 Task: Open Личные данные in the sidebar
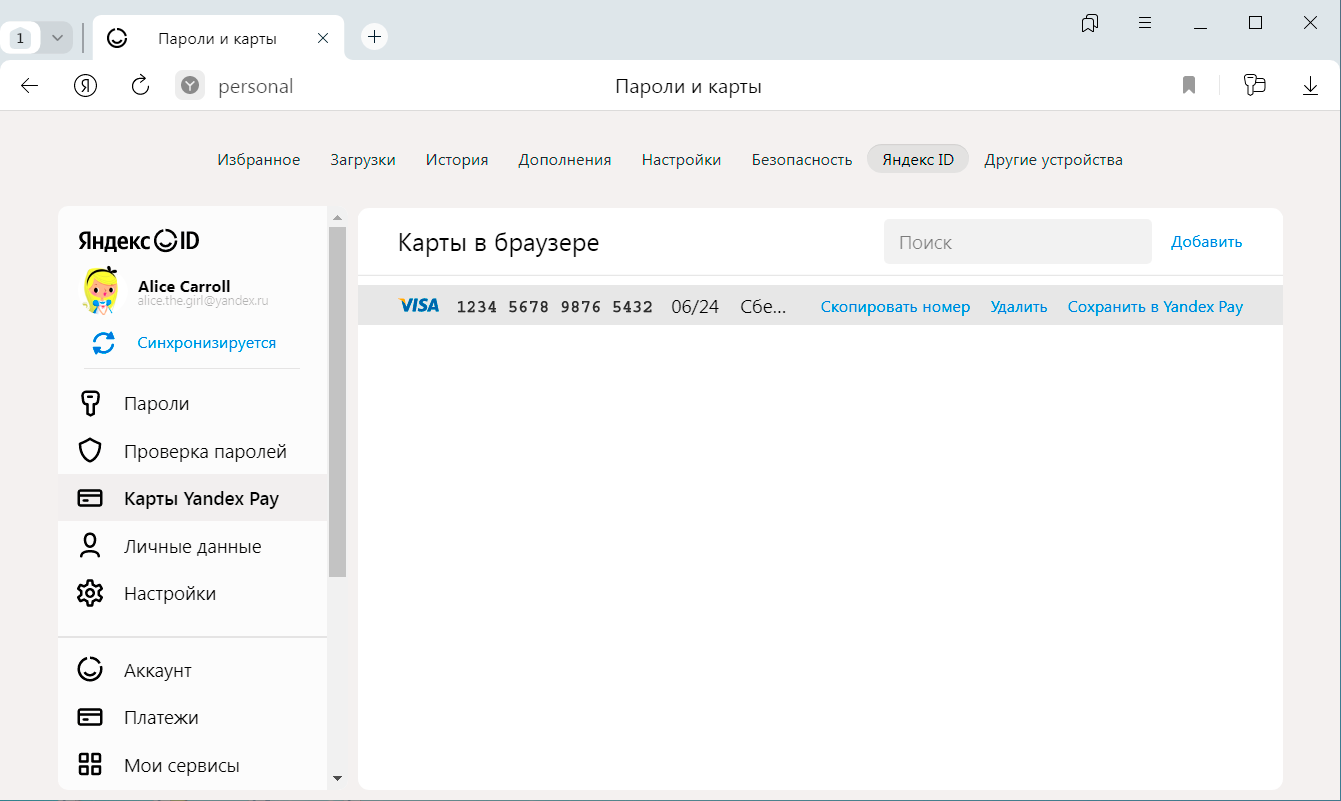(192, 547)
